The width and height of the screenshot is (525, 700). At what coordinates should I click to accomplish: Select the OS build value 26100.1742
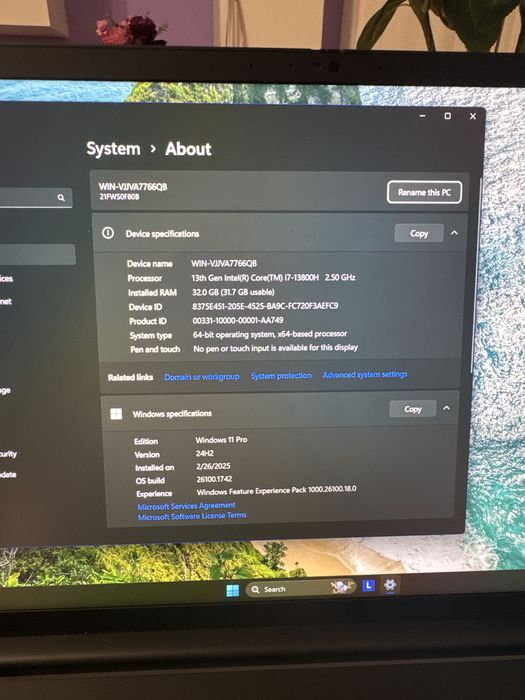[x=214, y=479]
